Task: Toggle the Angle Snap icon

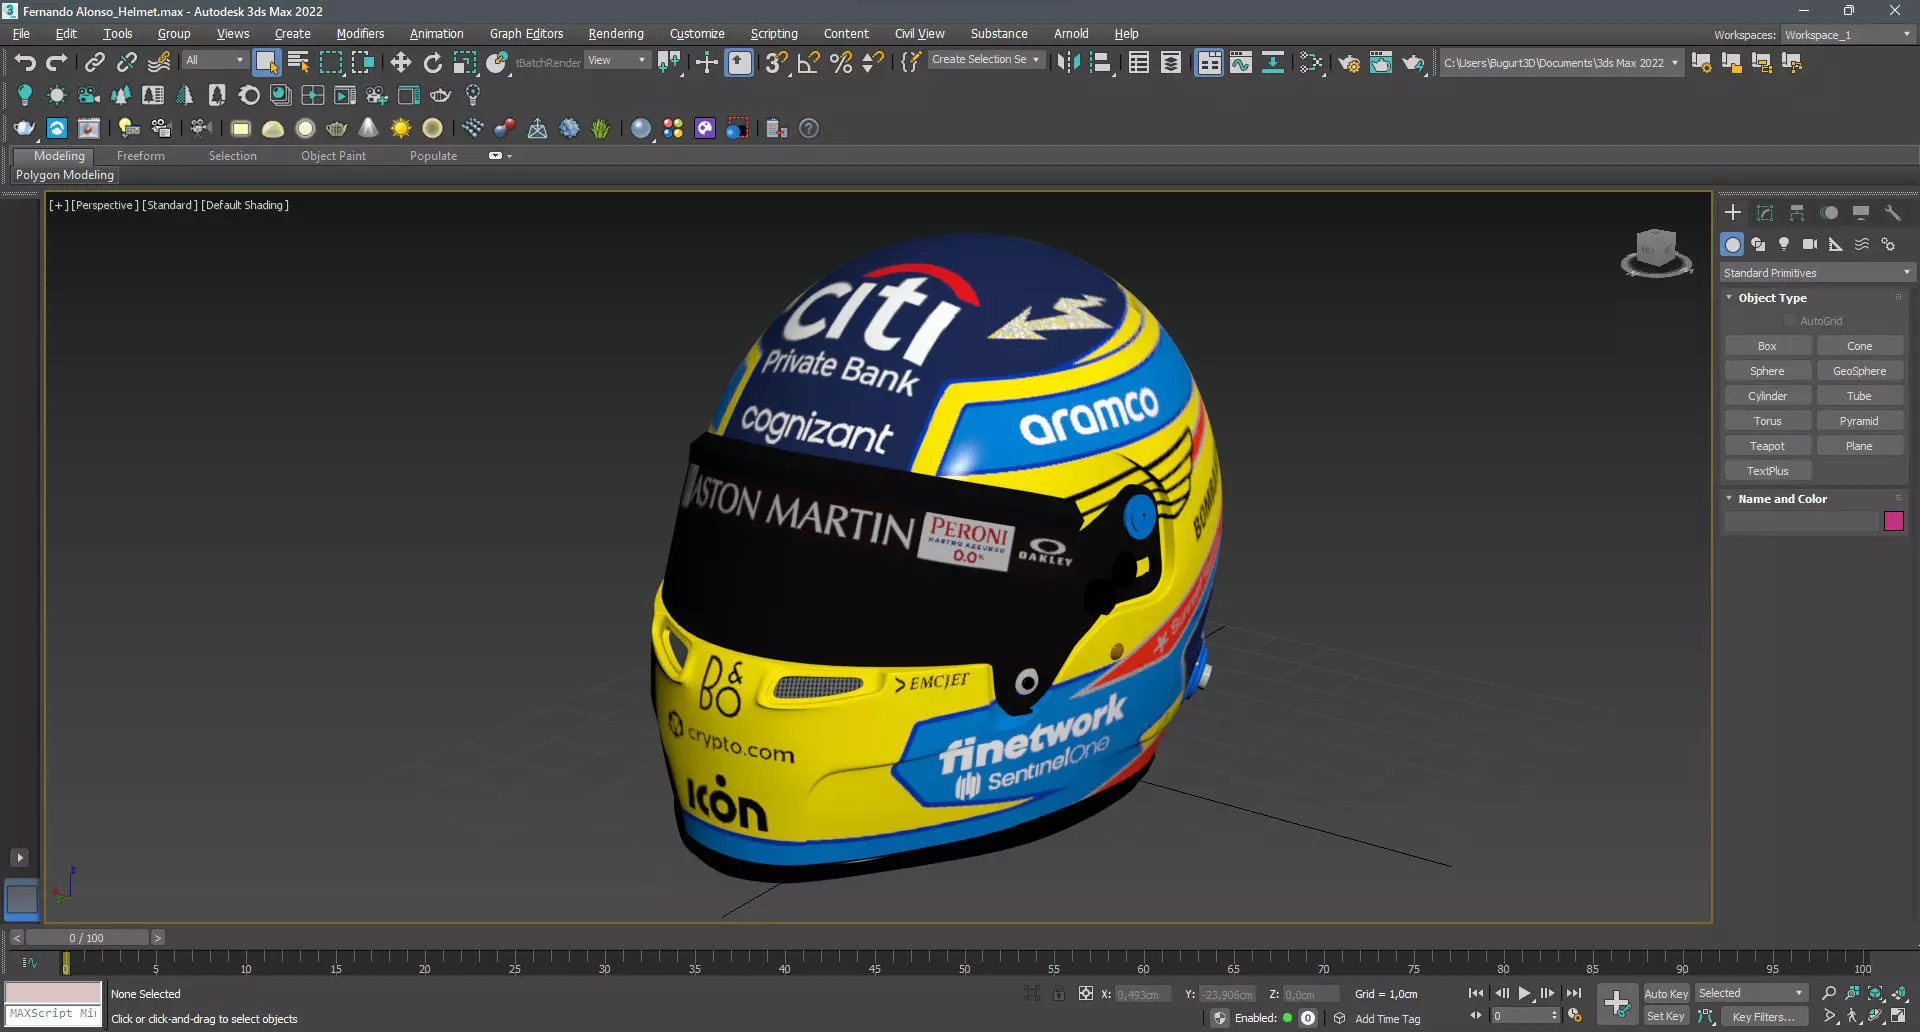Action: pos(809,63)
